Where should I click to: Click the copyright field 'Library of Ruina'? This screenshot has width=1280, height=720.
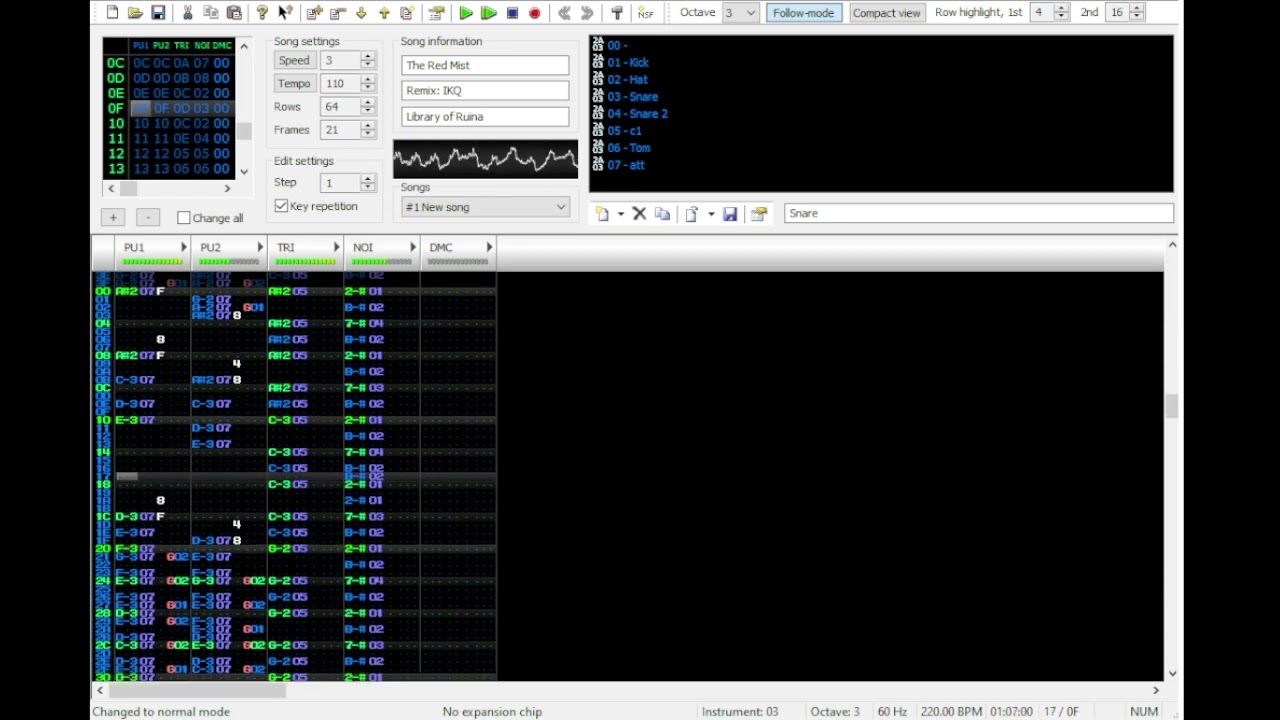[485, 117]
